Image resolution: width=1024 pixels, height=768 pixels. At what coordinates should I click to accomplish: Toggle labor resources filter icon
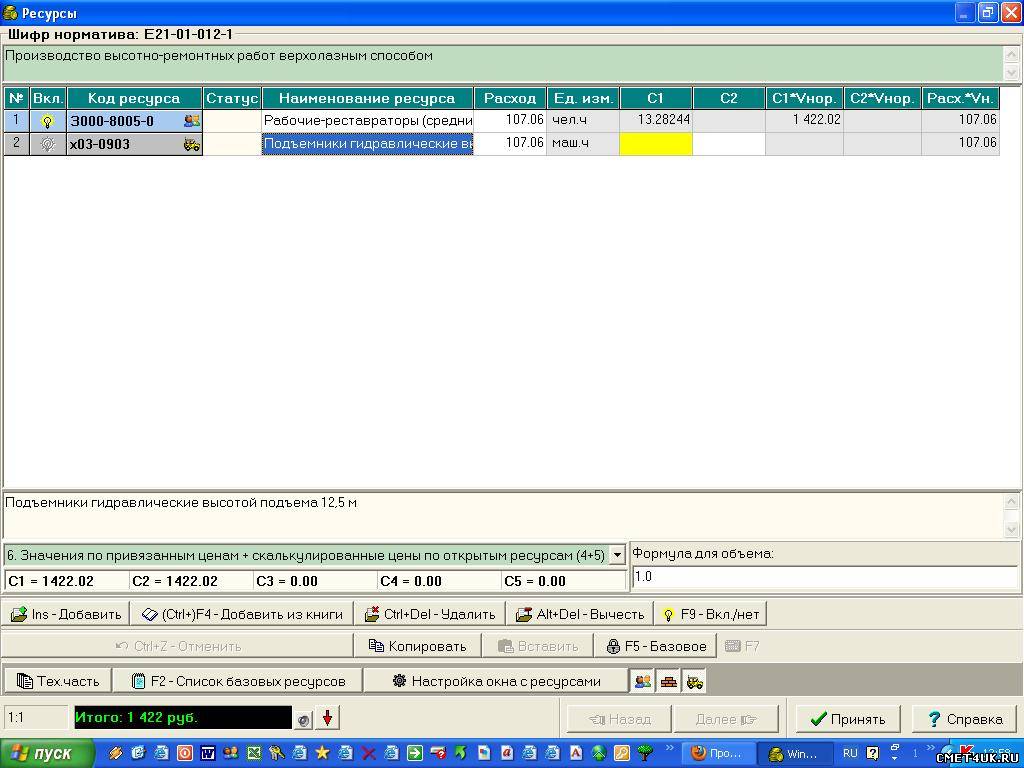coord(643,681)
